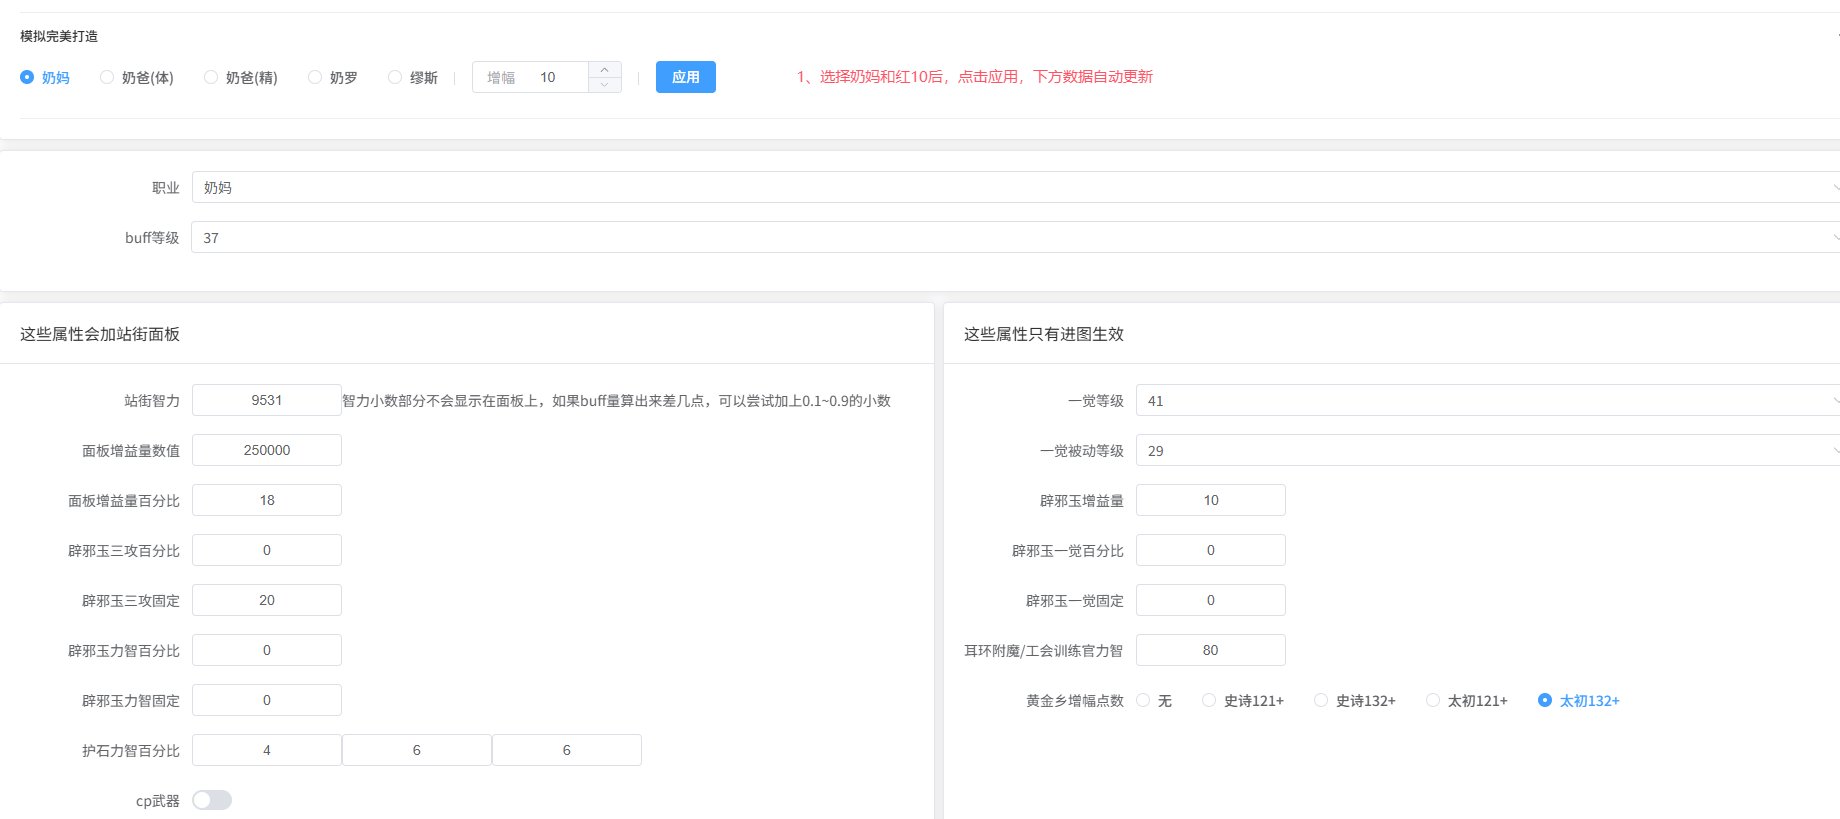Toggle the cp武器 switch
The image size is (1840, 819).
212,800
